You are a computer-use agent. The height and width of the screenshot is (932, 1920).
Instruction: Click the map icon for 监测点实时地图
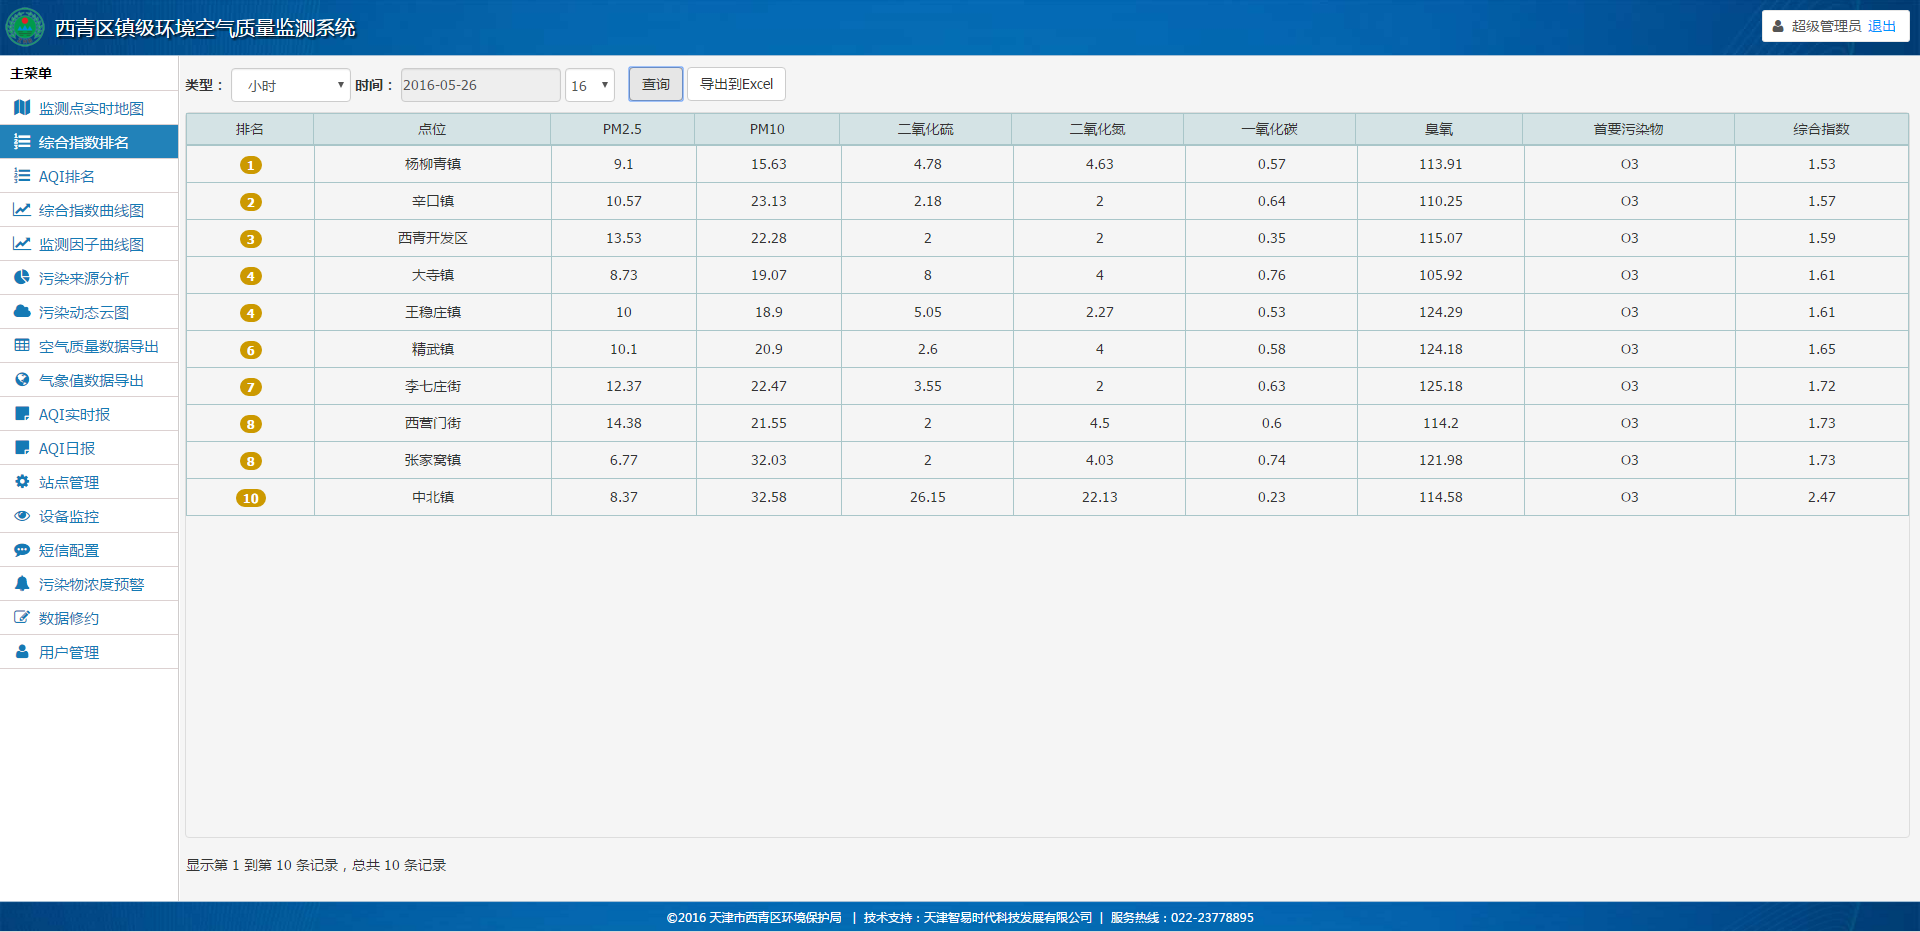coord(22,108)
